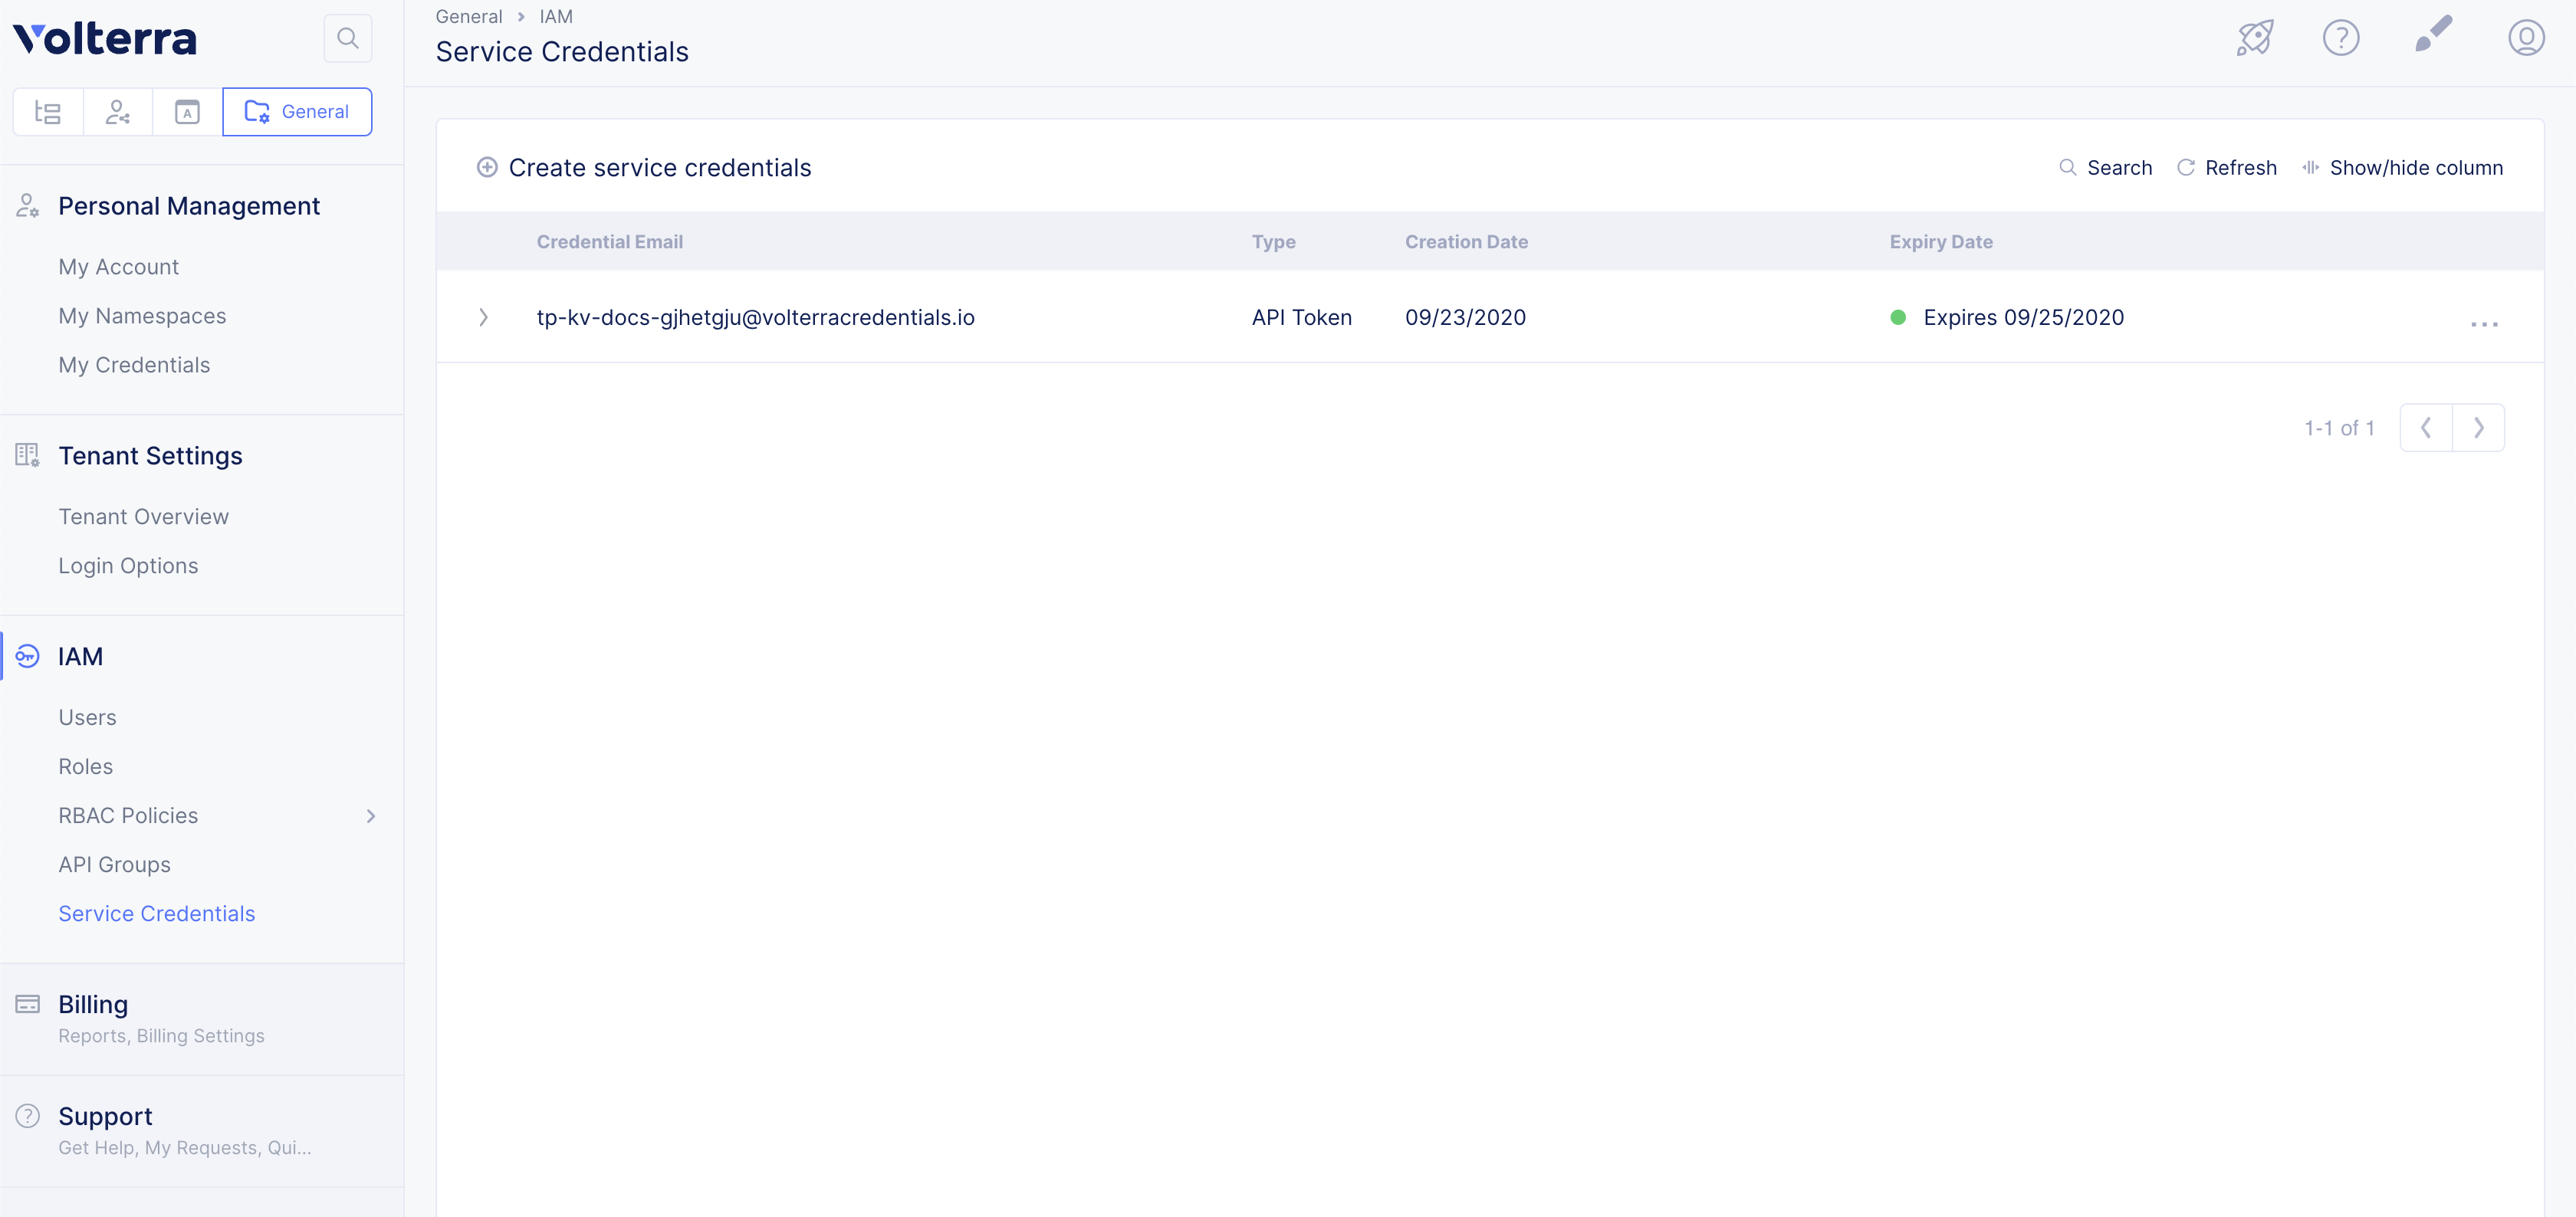Select Service Credentials in sidebar
Screen dimensions: 2576x1217
[x=156, y=914]
